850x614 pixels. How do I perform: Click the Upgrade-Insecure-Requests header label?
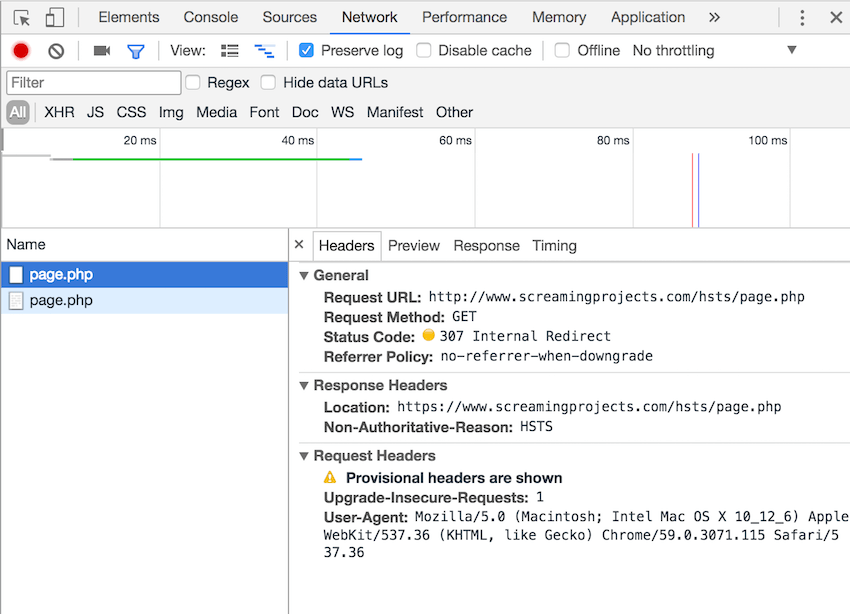426,497
